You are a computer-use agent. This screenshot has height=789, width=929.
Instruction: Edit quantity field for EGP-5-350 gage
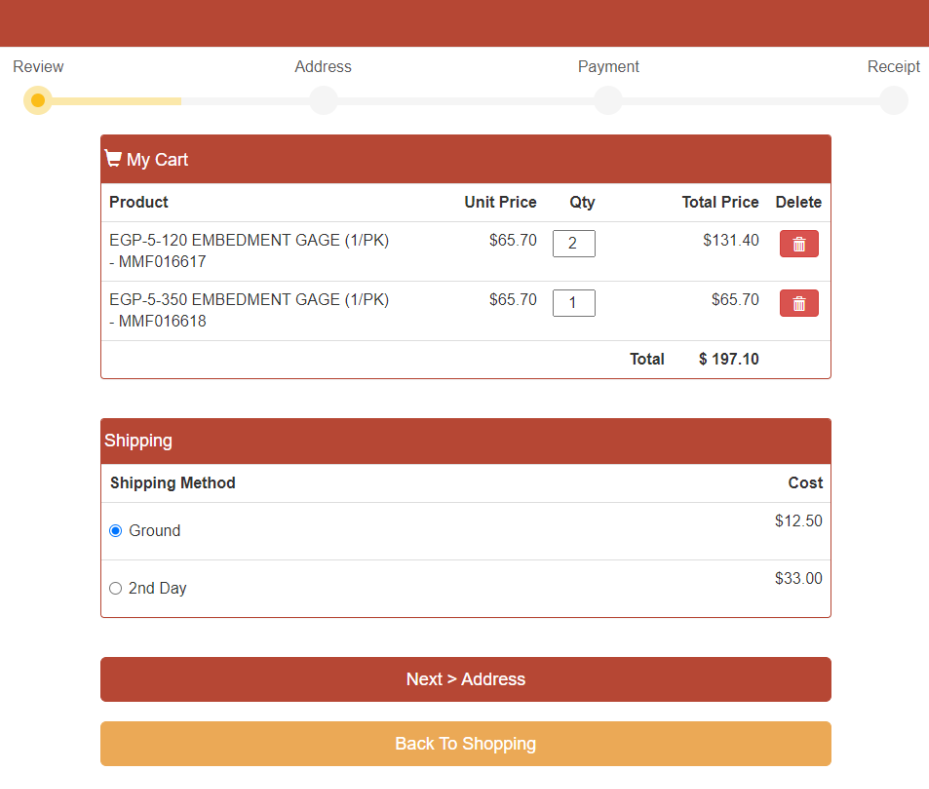pyautogui.click(x=574, y=303)
